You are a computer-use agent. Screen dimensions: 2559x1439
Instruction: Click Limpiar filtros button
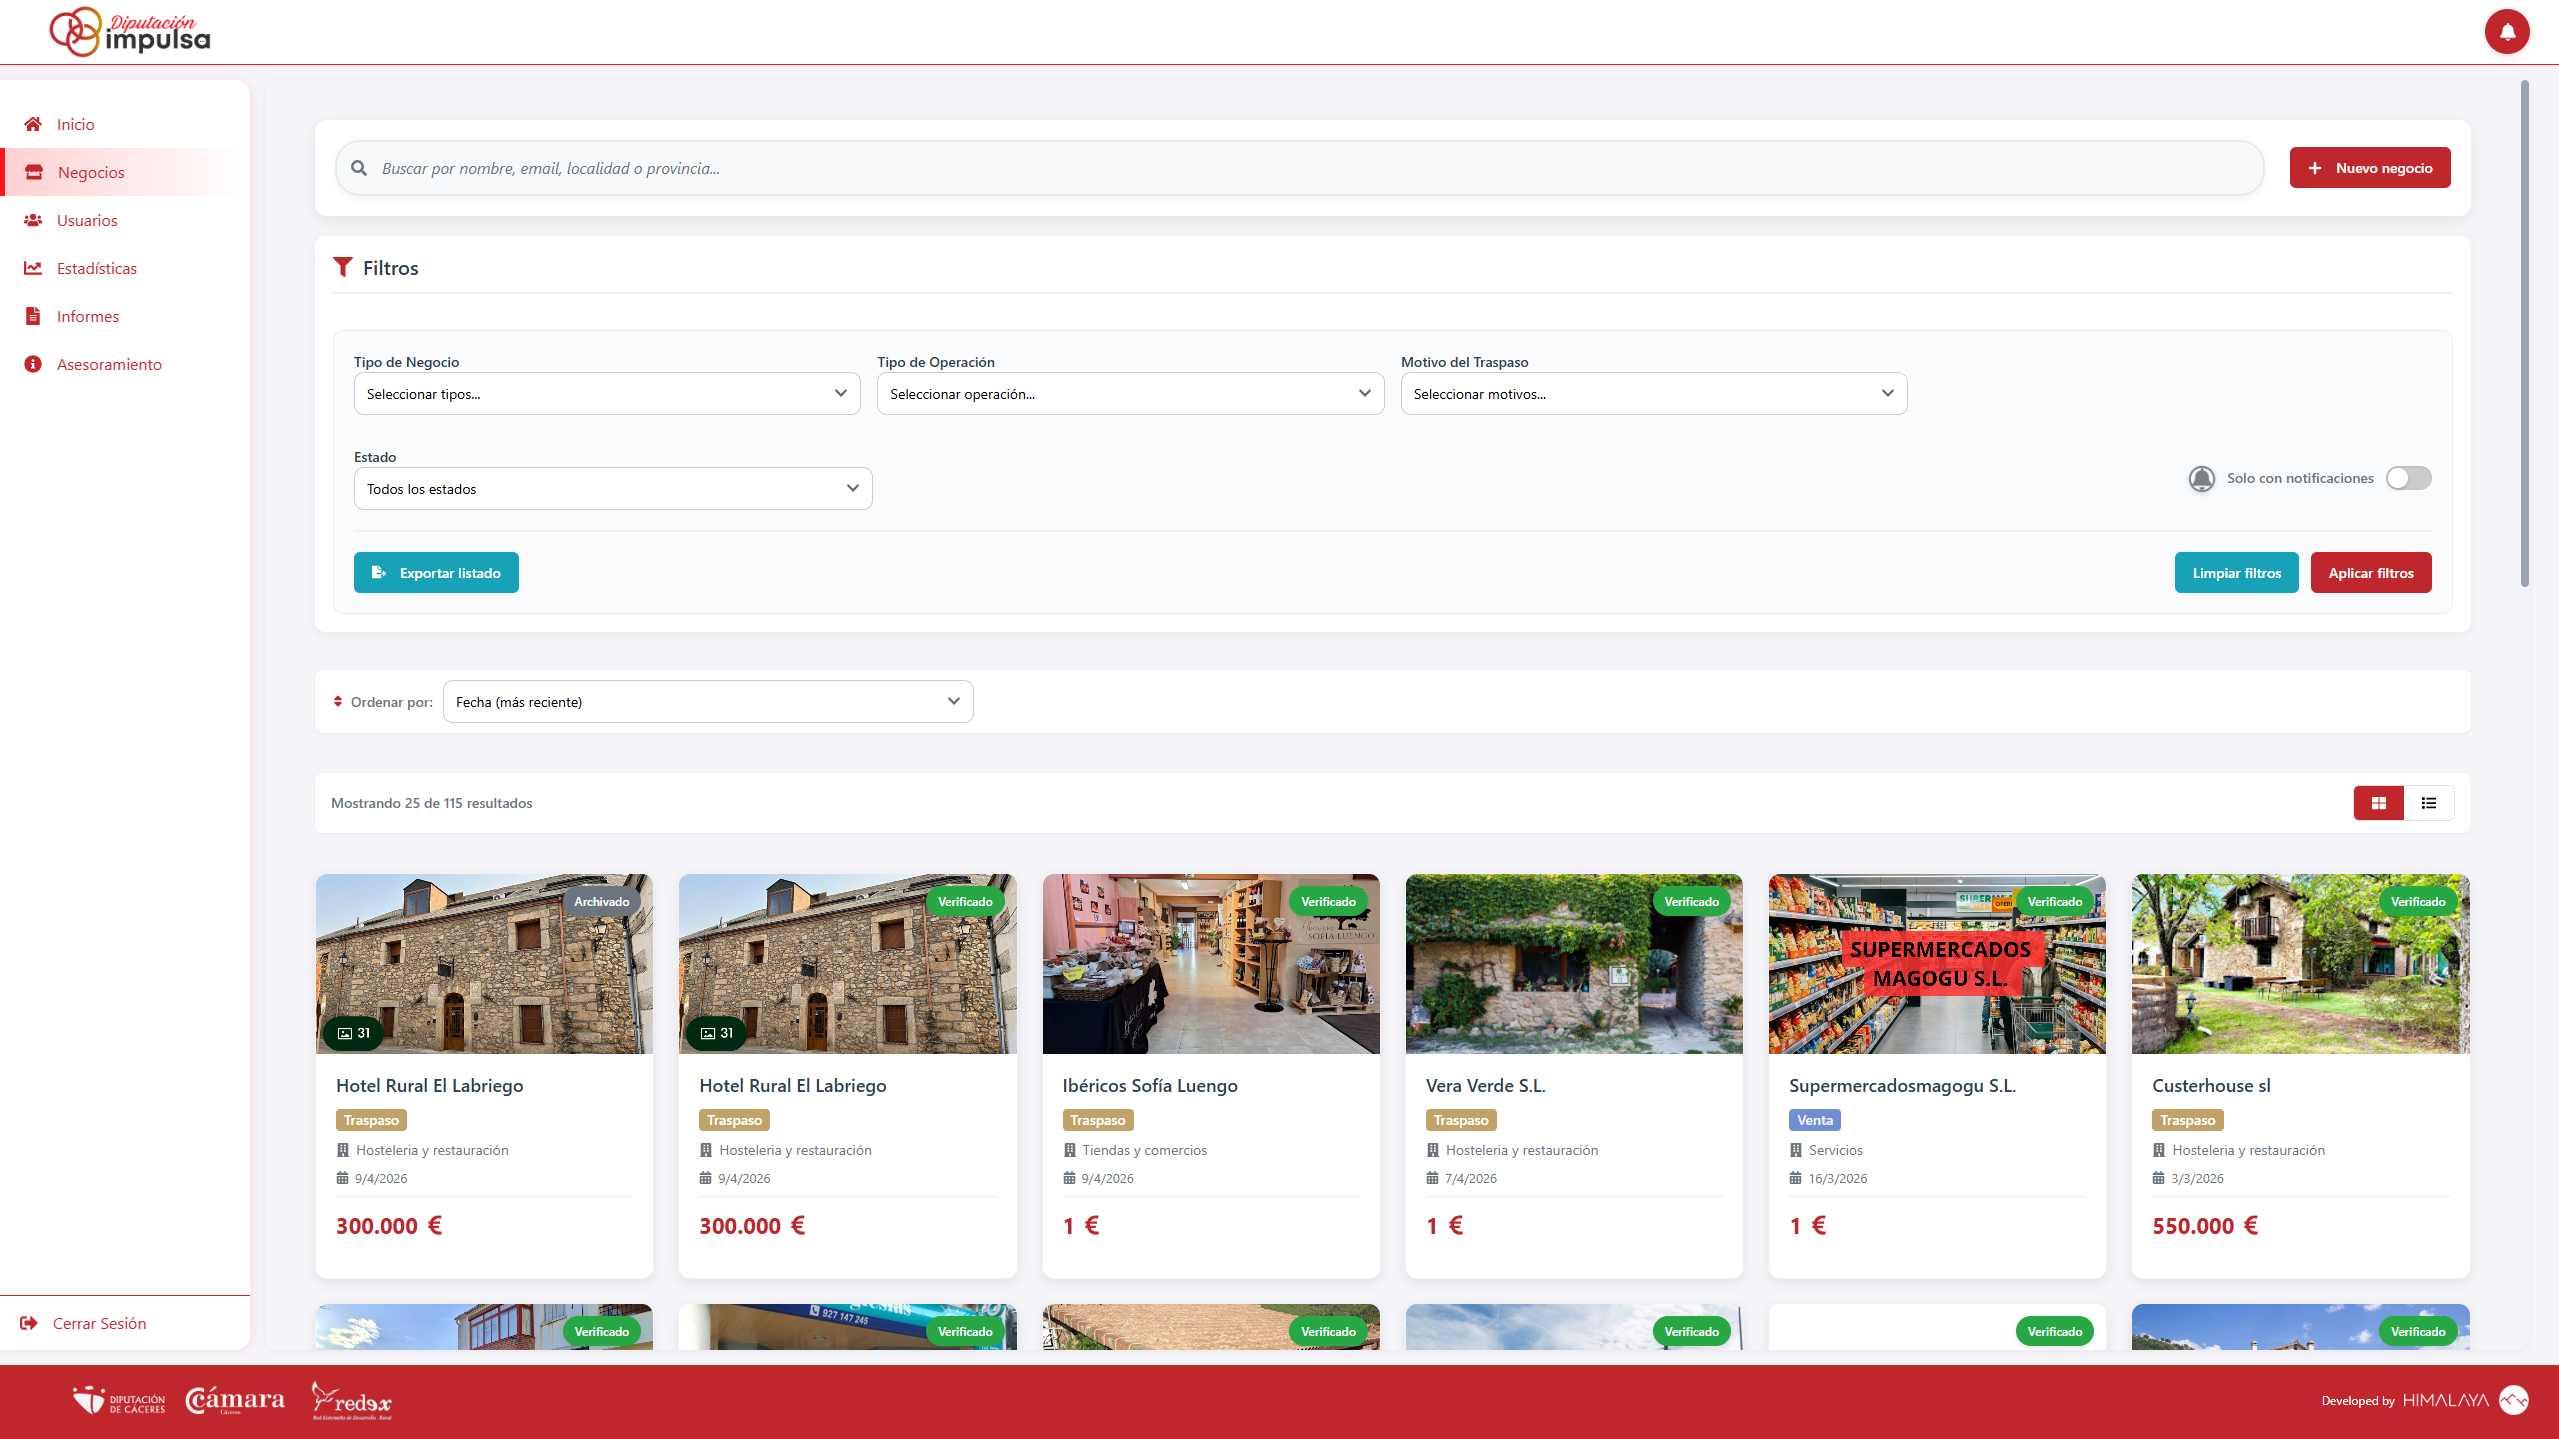2236,573
